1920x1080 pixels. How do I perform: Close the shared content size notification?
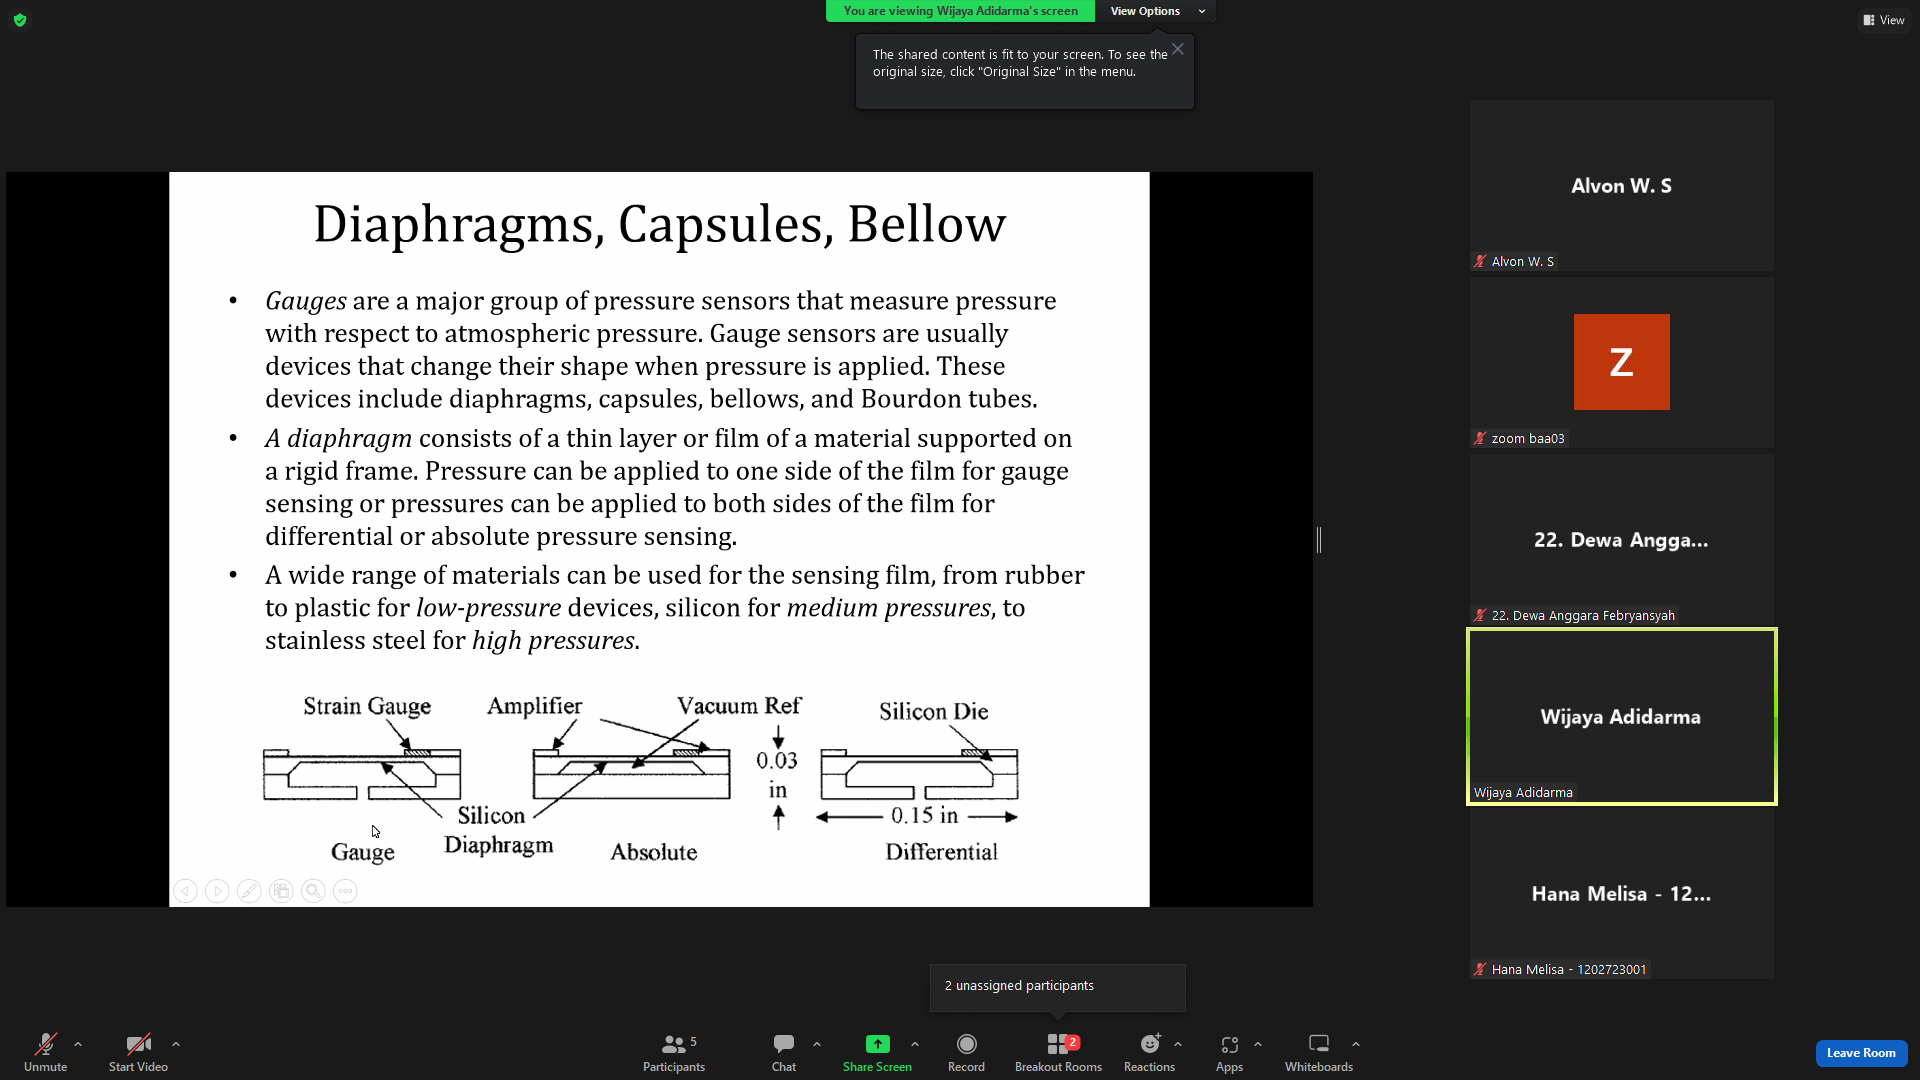[x=1178, y=49]
